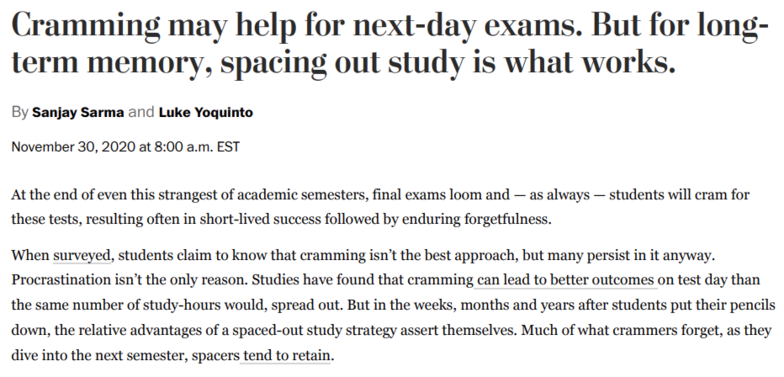Click the word 'and' between author names
The height and width of the screenshot is (377, 784).
click(141, 112)
